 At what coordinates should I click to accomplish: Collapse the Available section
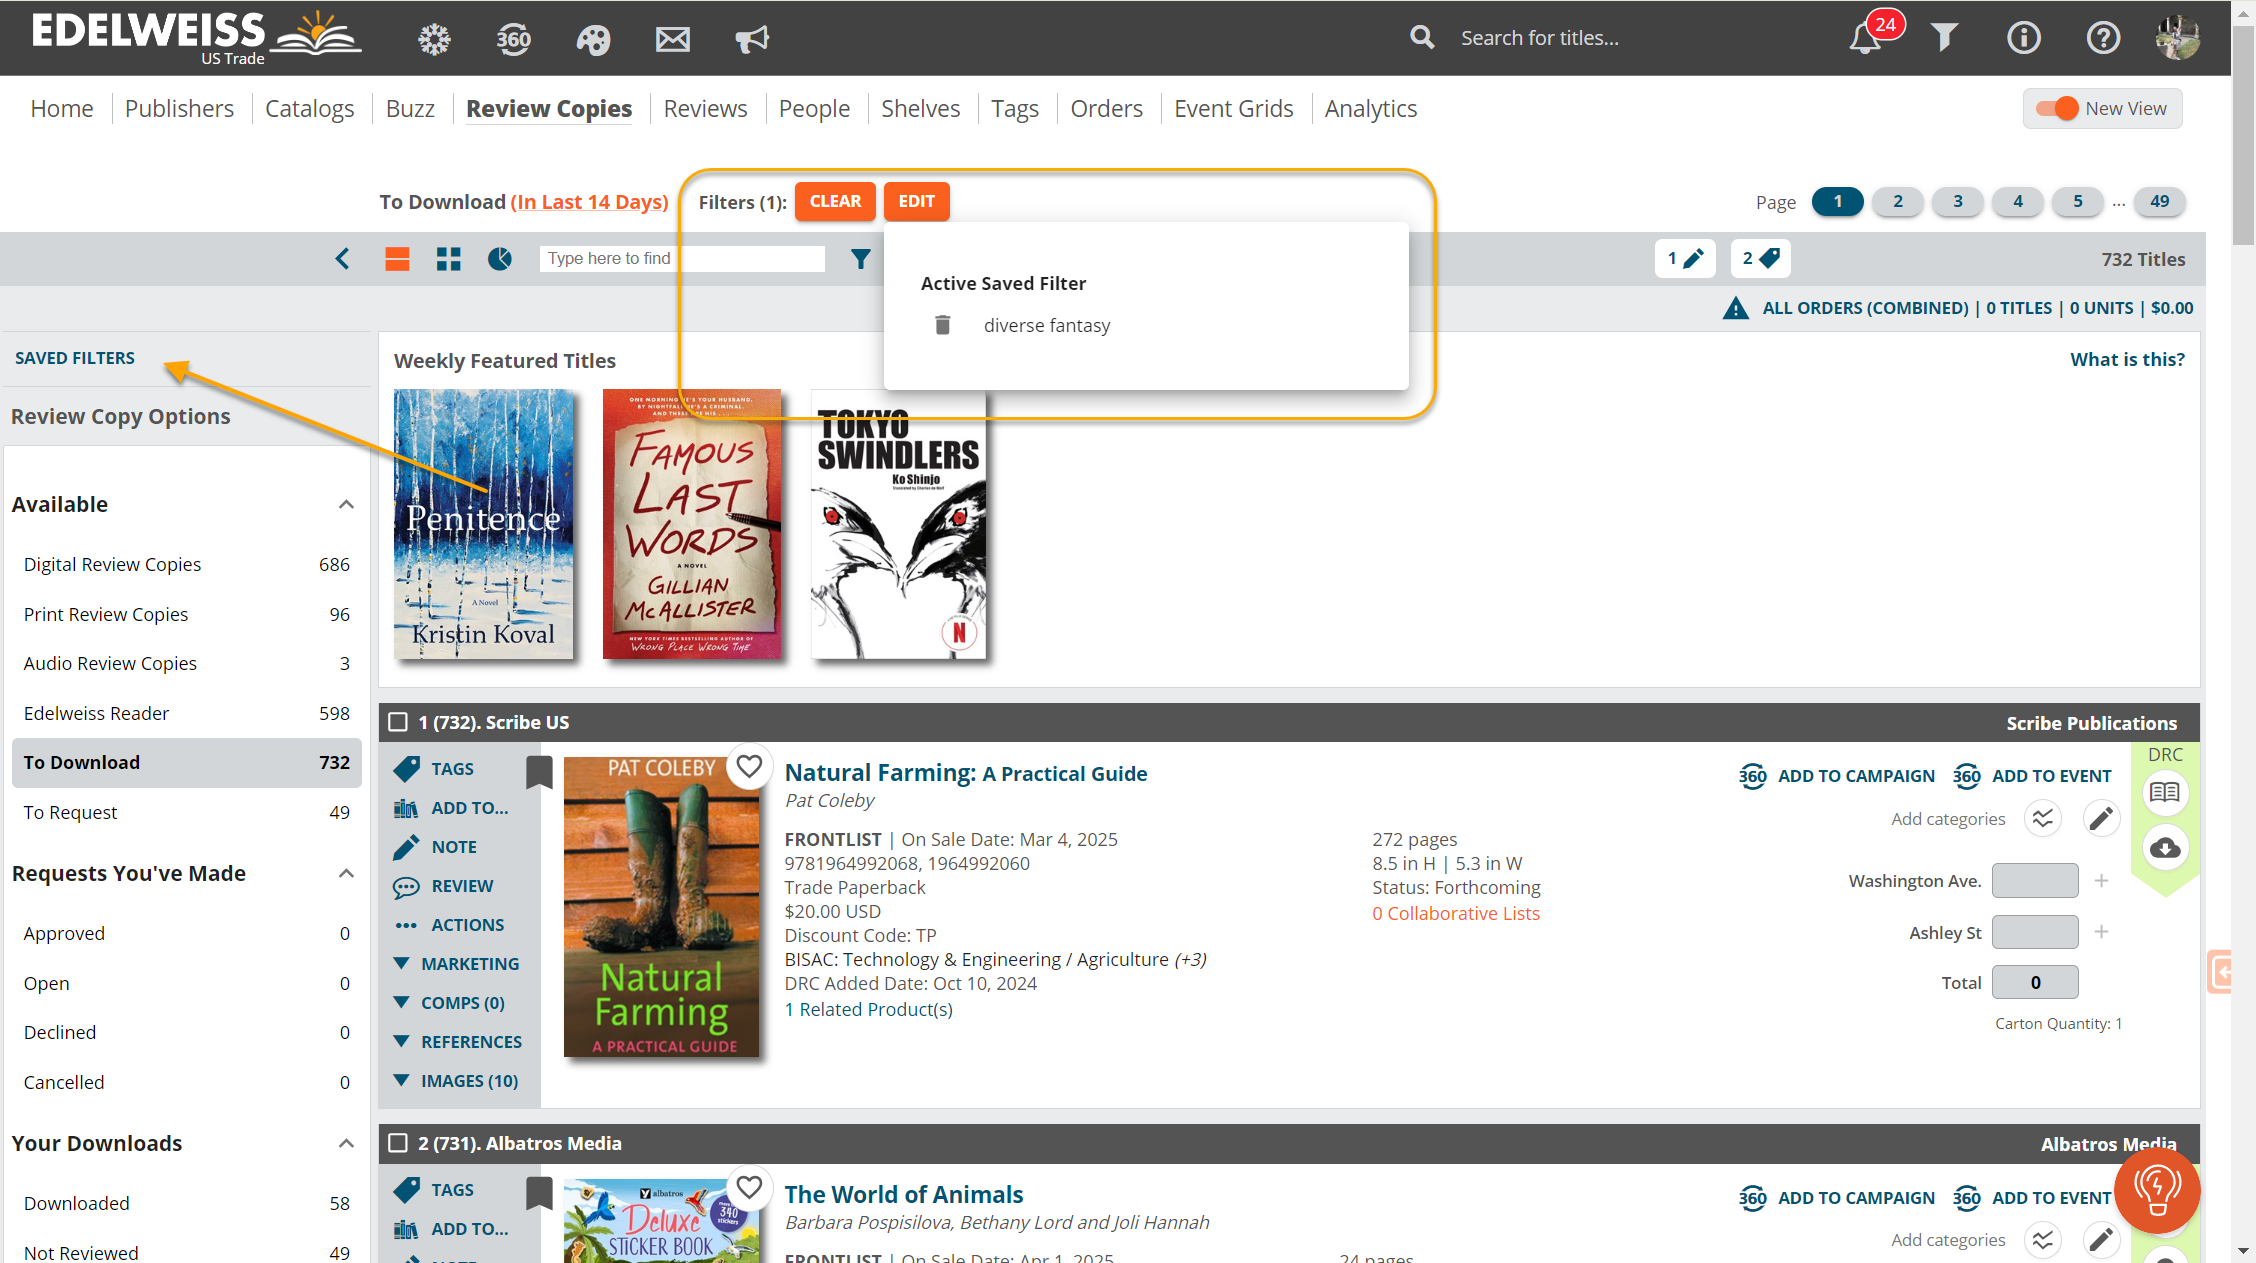point(346,504)
